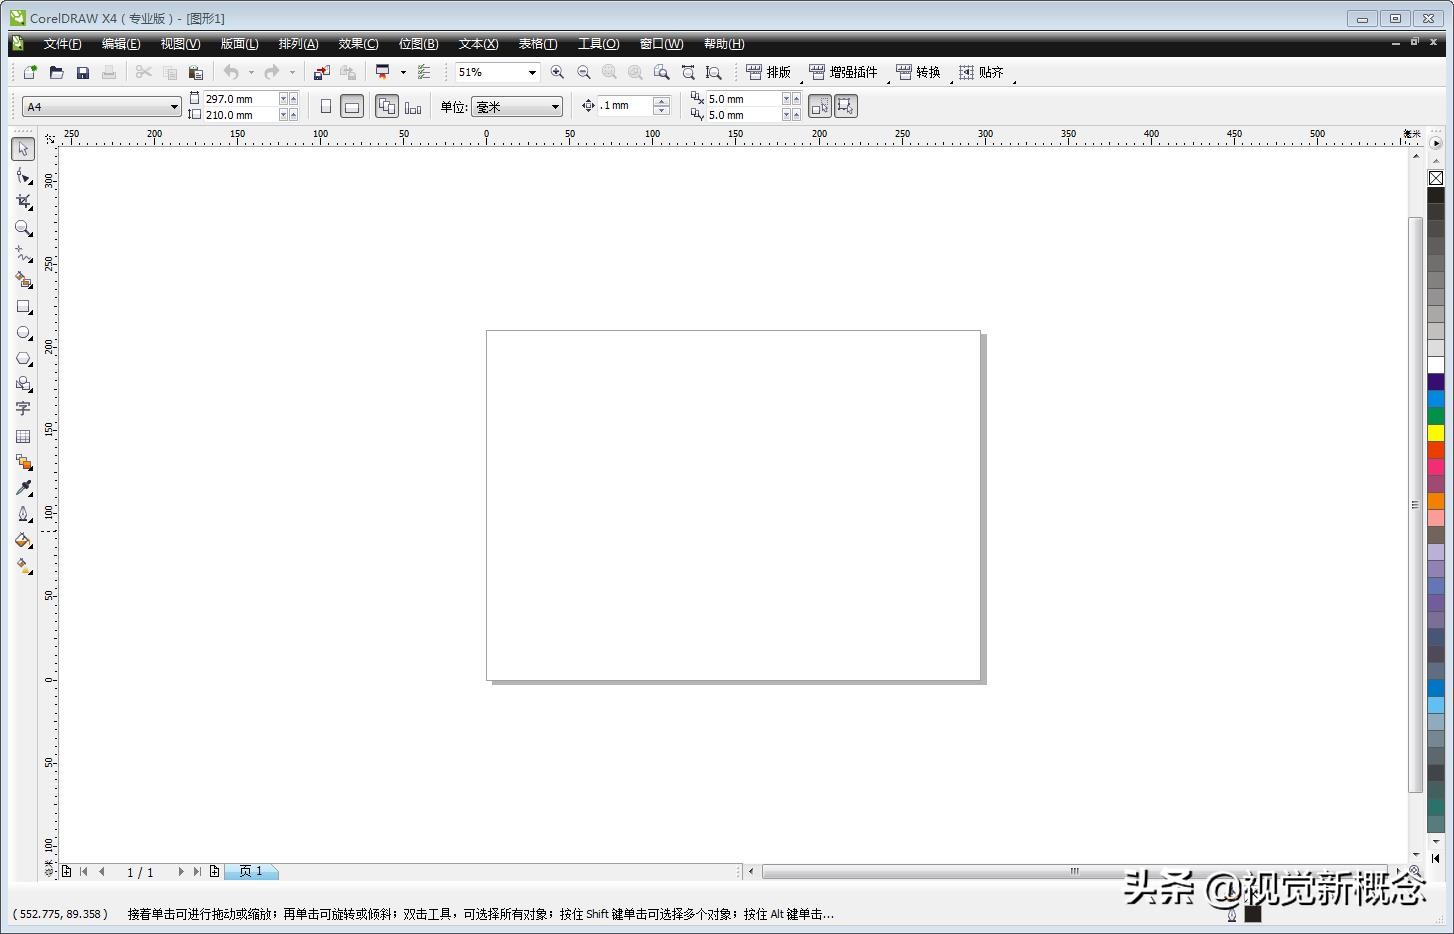Select the Text tool in the toolbox
The image size is (1454, 934).
(x=23, y=409)
